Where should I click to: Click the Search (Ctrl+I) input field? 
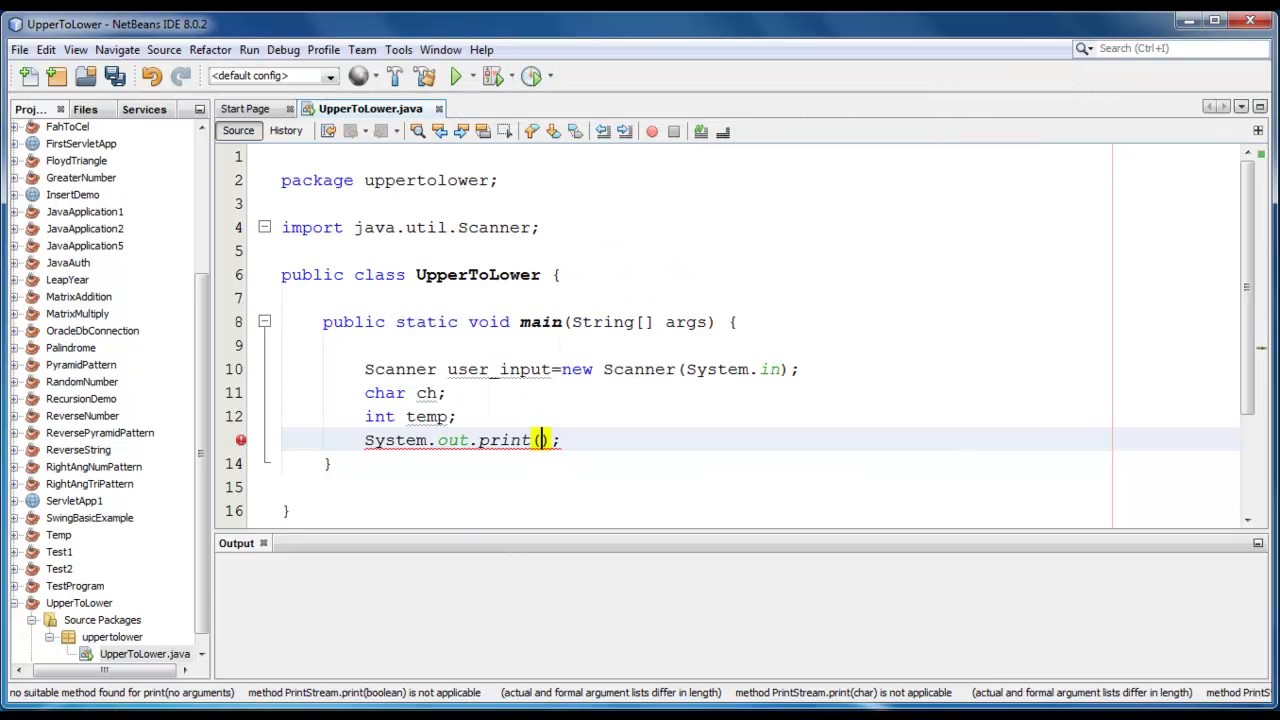pyautogui.click(x=1179, y=48)
